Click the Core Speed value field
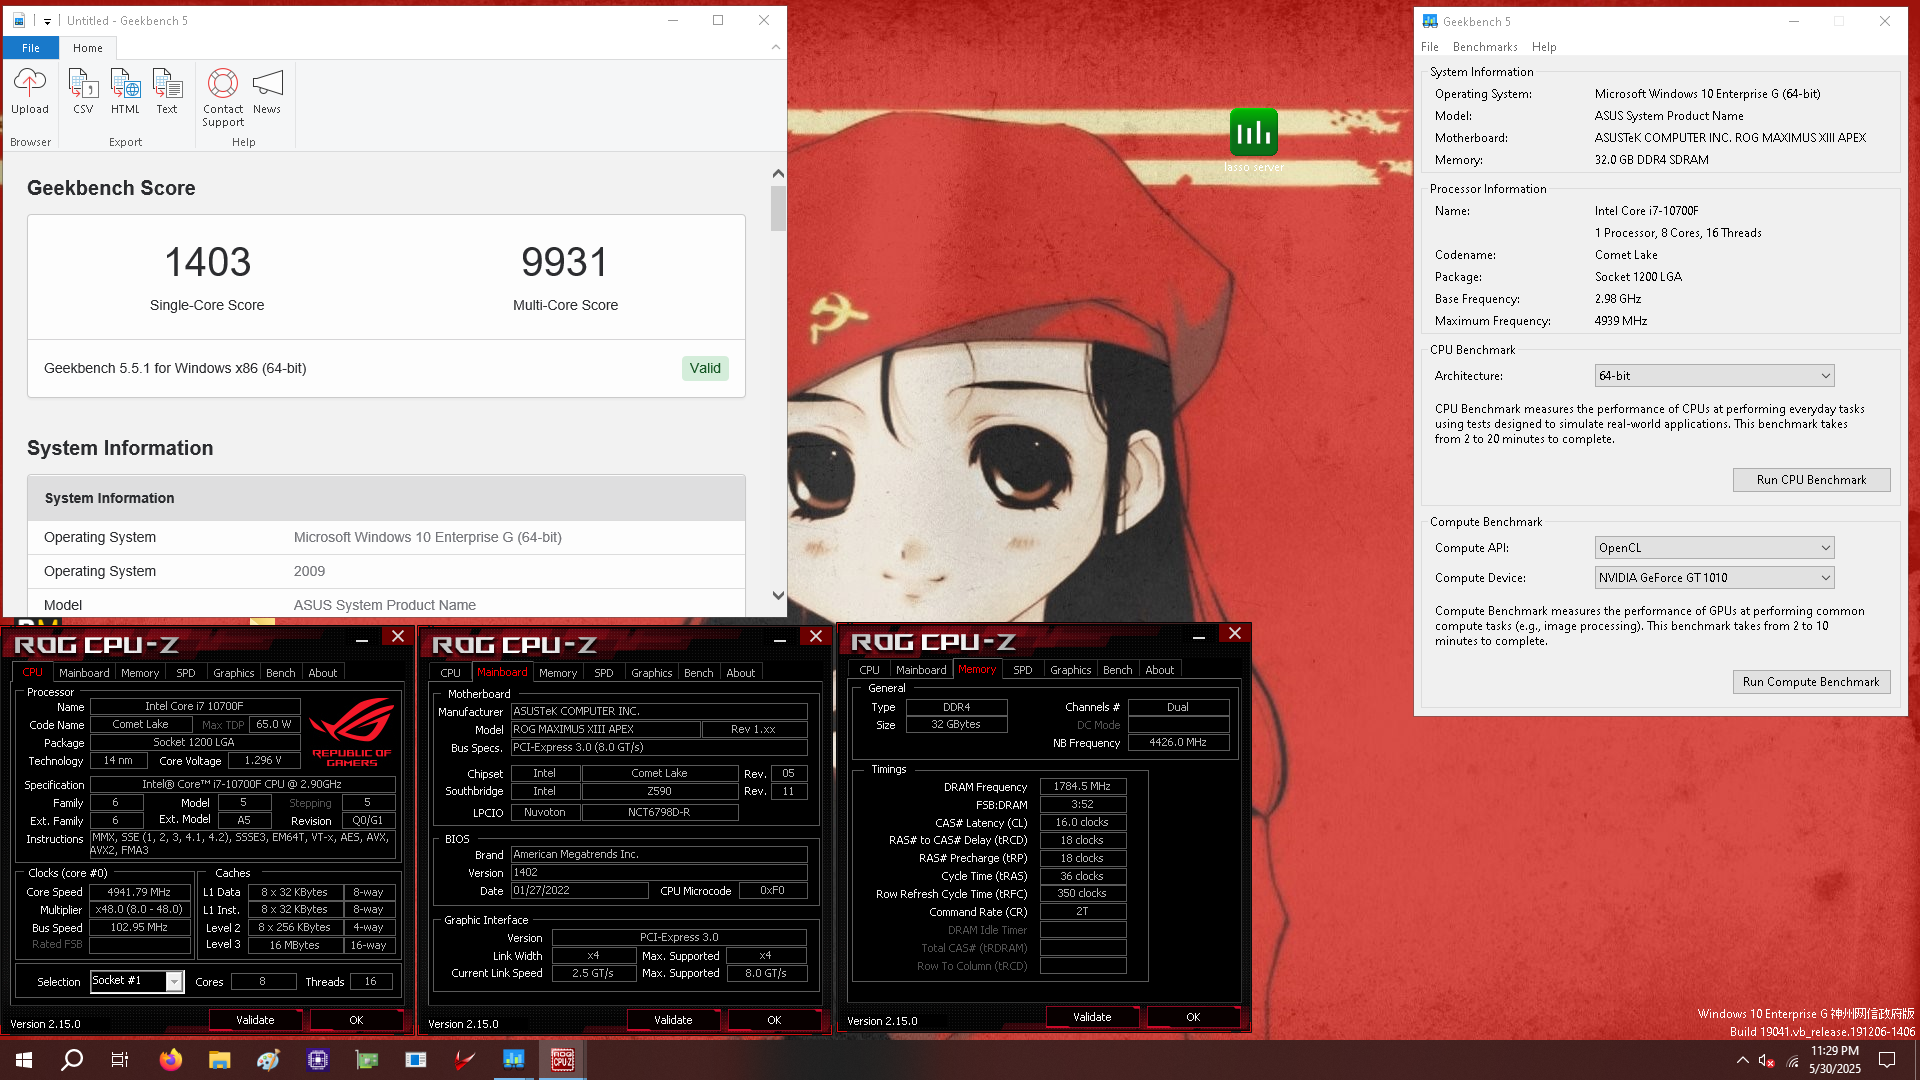1920x1080 pixels. [139, 892]
